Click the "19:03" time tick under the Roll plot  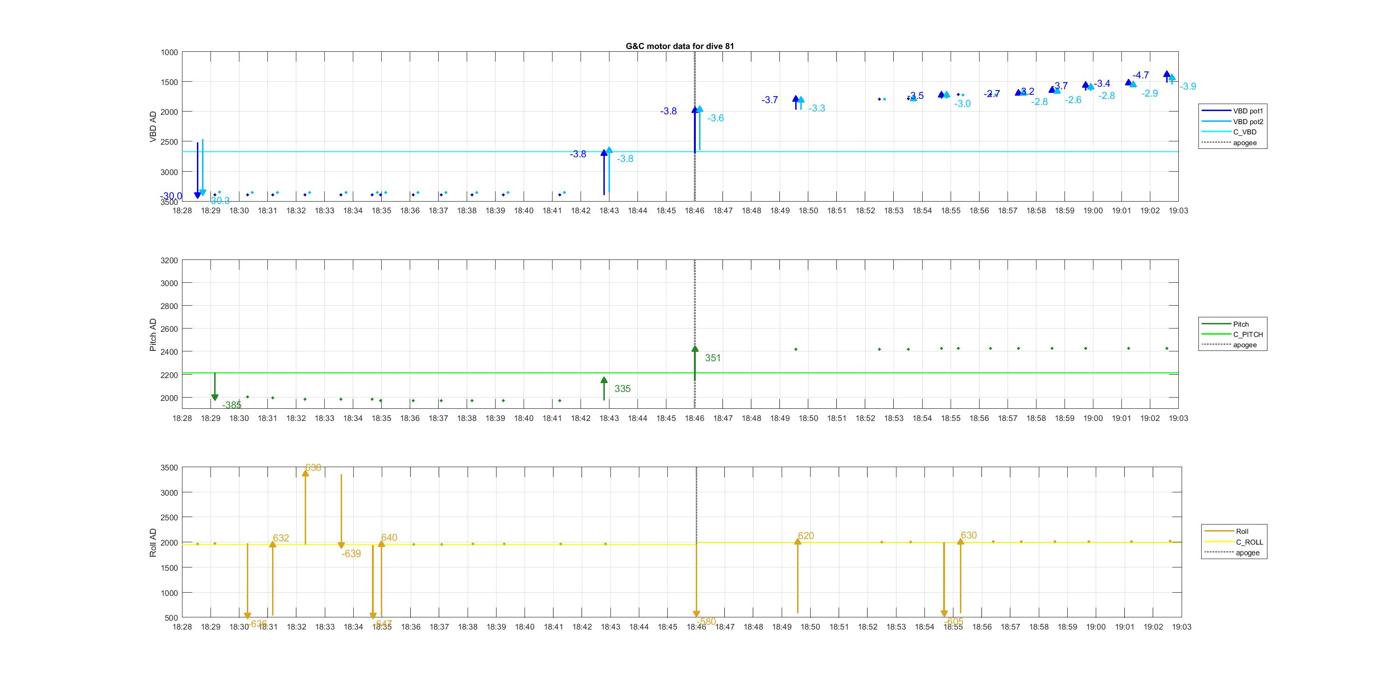tap(1181, 627)
